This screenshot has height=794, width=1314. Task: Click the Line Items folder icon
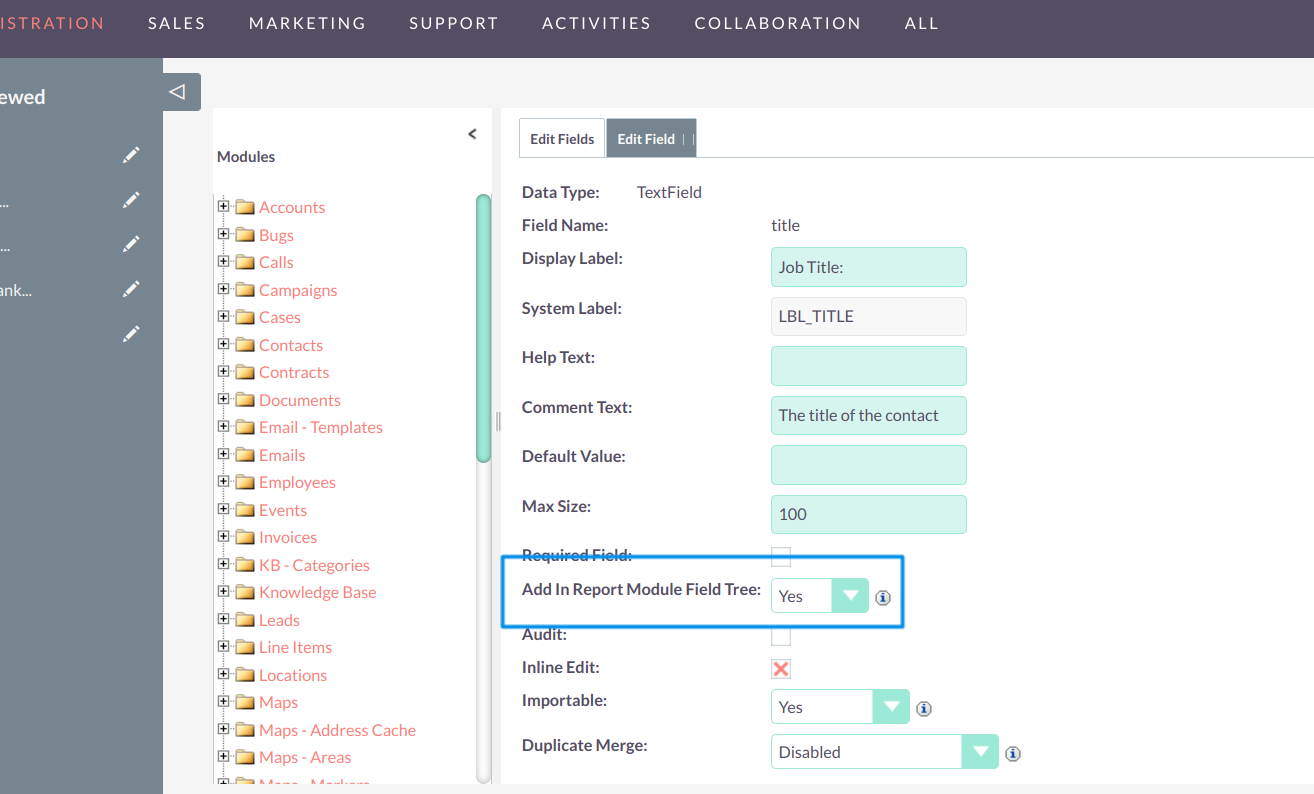(245, 647)
